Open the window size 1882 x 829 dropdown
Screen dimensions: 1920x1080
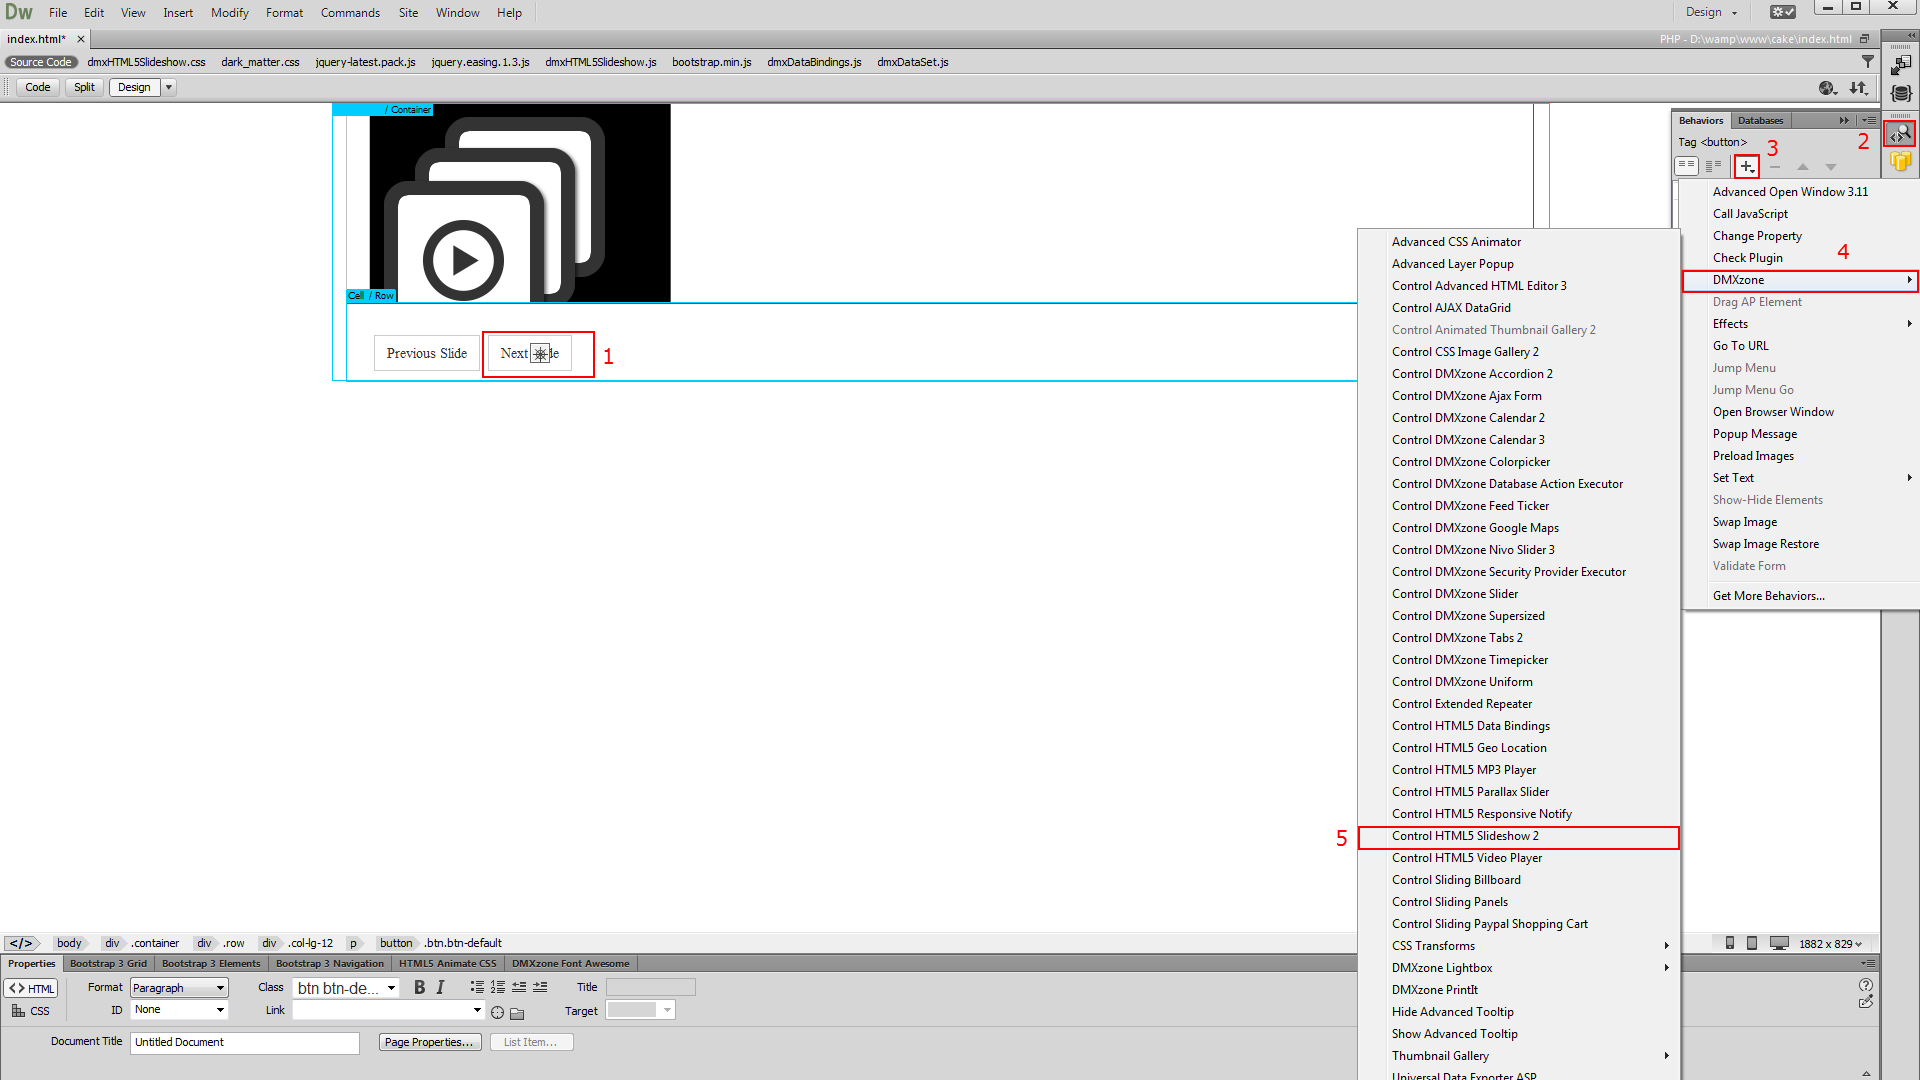click(1831, 943)
